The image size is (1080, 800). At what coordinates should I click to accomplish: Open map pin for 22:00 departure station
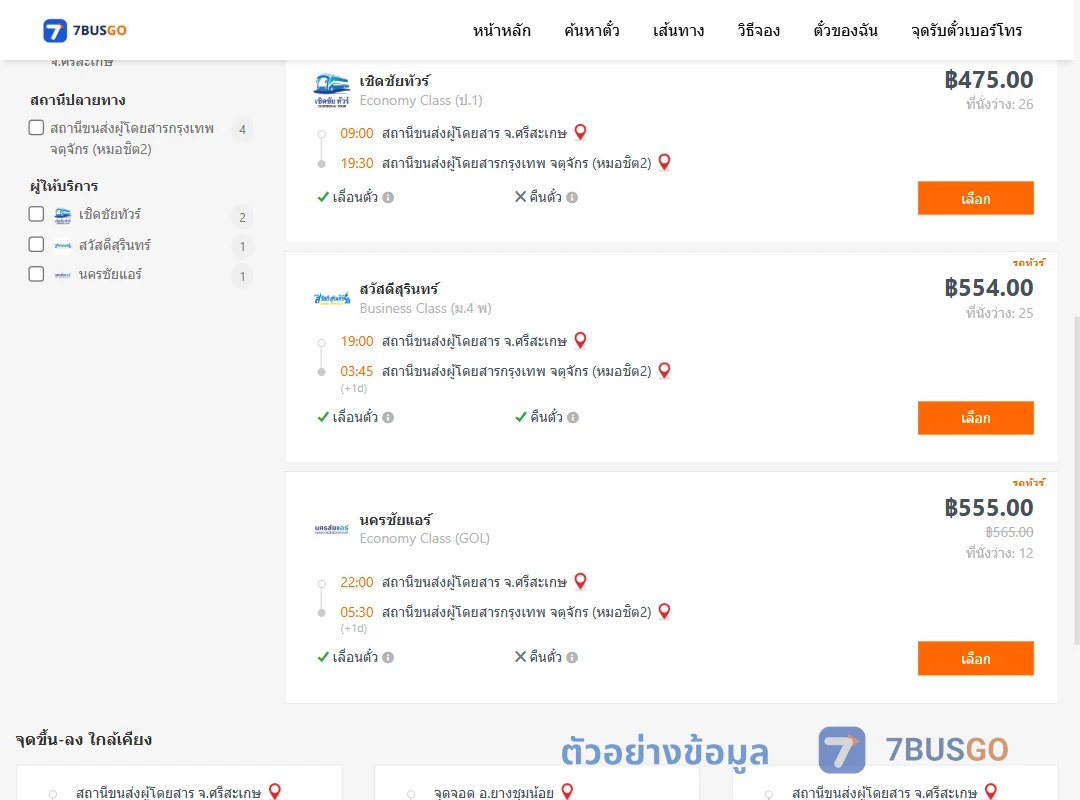coord(581,582)
